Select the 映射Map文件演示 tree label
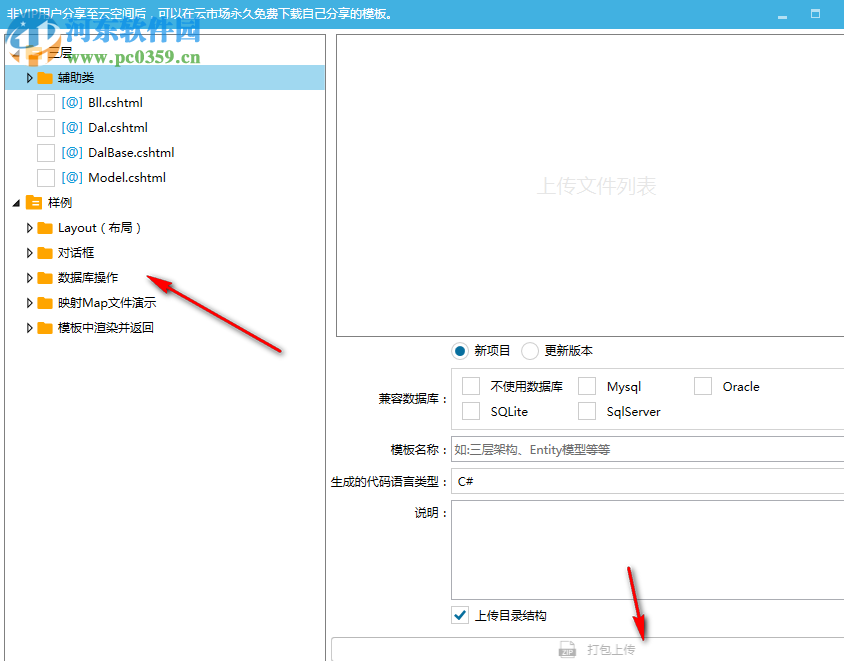The width and height of the screenshot is (844, 661). (107, 303)
